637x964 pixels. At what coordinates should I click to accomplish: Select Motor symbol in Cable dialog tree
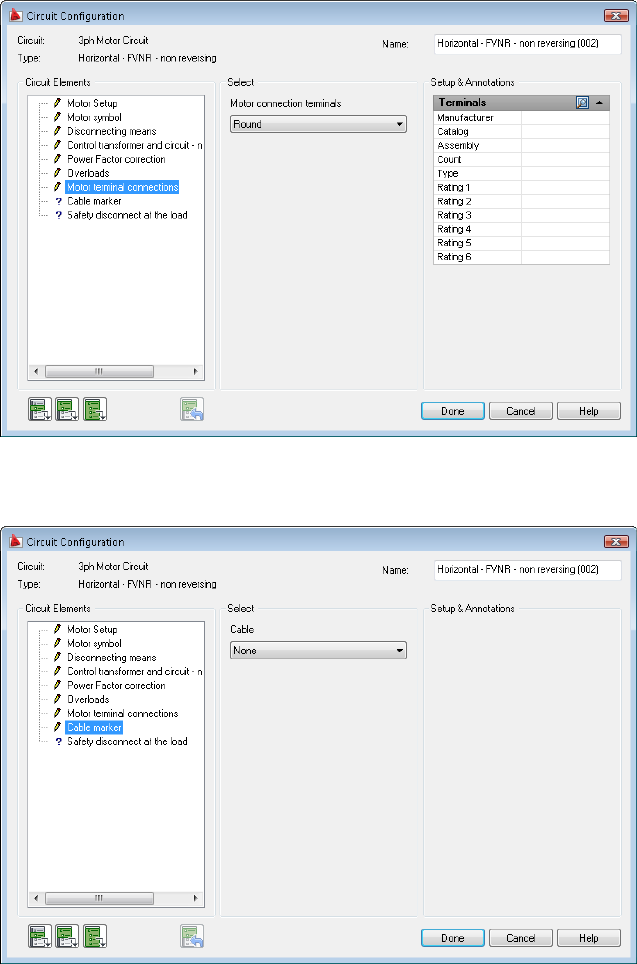tap(94, 643)
